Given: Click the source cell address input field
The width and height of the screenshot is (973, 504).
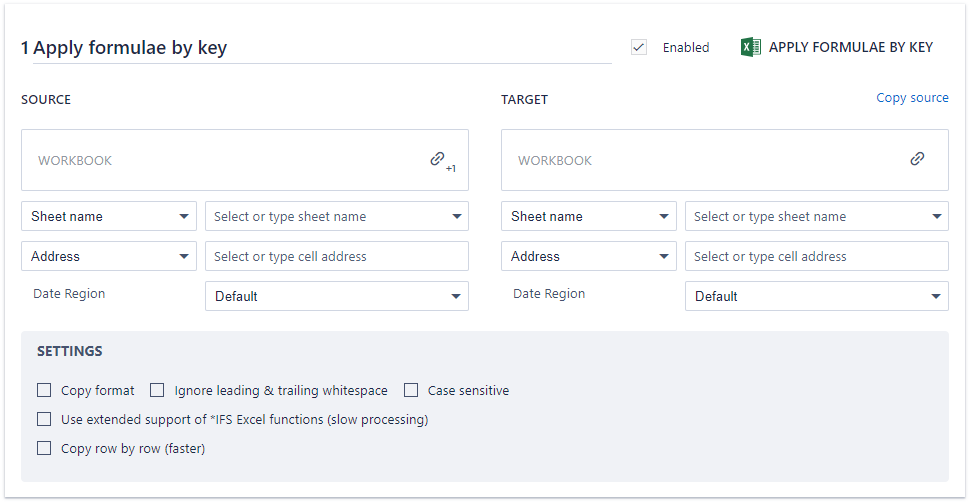Looking at the screenshot, I should tap(336, 256).
